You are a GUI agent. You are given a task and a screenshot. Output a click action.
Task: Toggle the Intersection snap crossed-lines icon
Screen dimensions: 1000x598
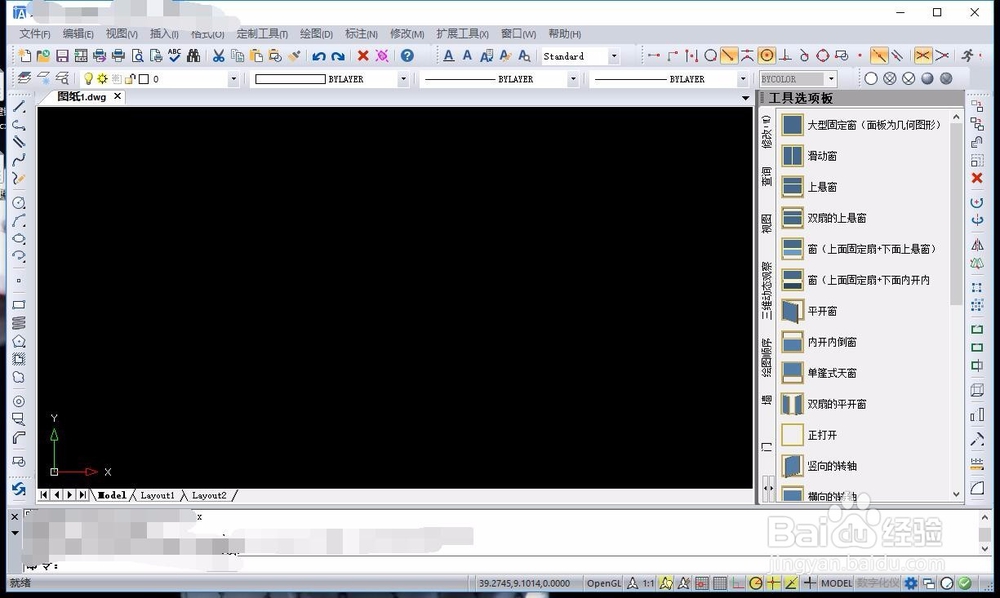[922, 56]
